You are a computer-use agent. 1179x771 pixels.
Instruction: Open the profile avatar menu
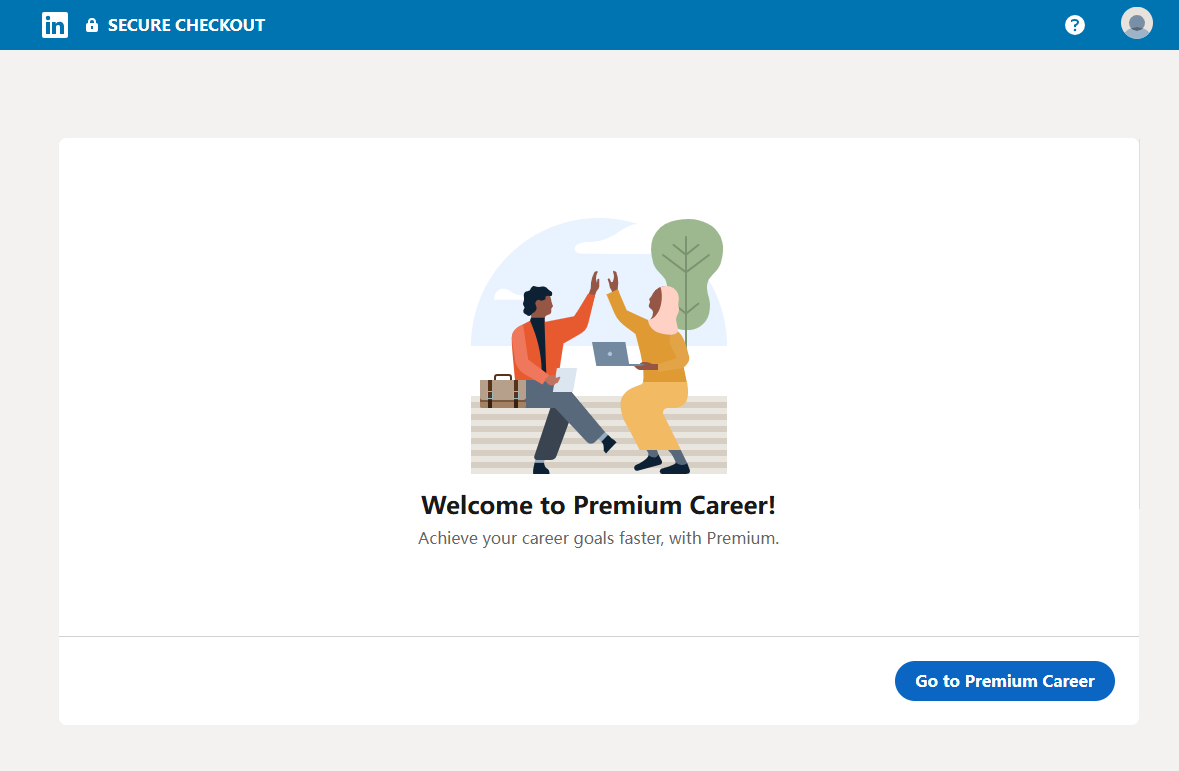pos(1137,23)
